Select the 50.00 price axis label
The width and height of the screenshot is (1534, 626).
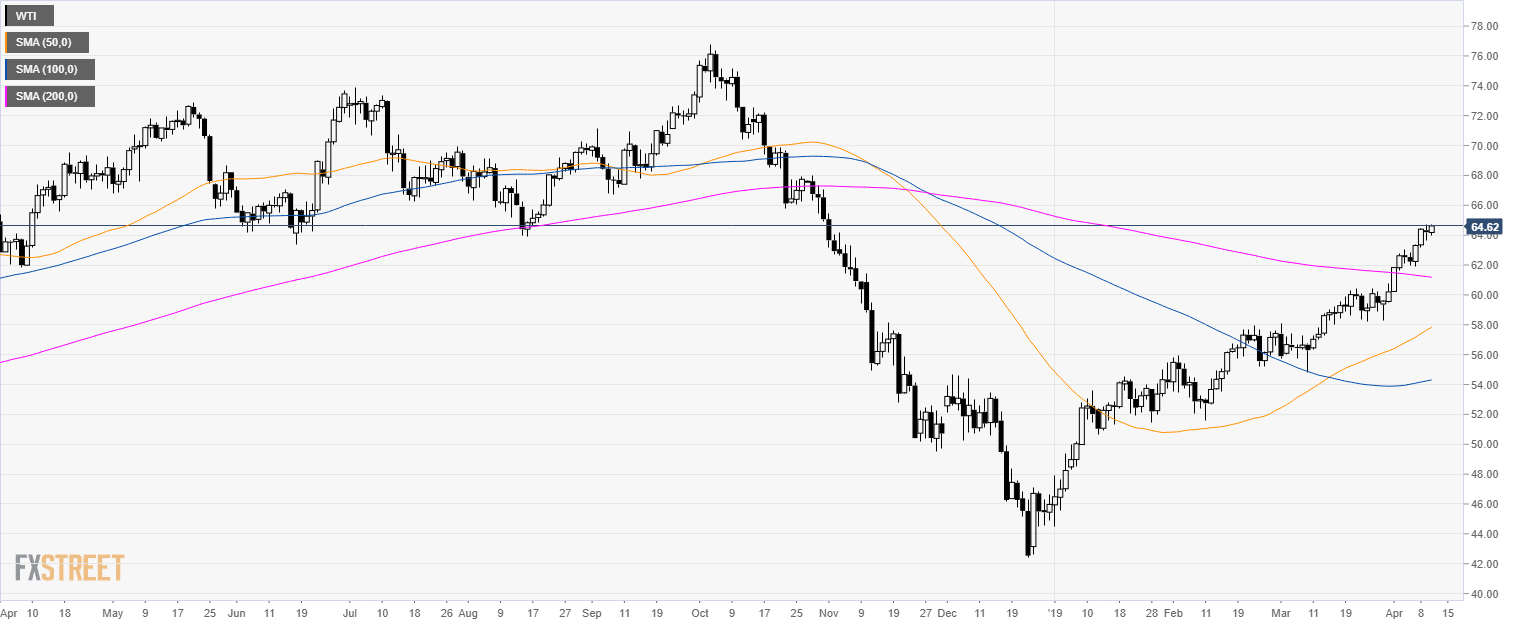1483,444
